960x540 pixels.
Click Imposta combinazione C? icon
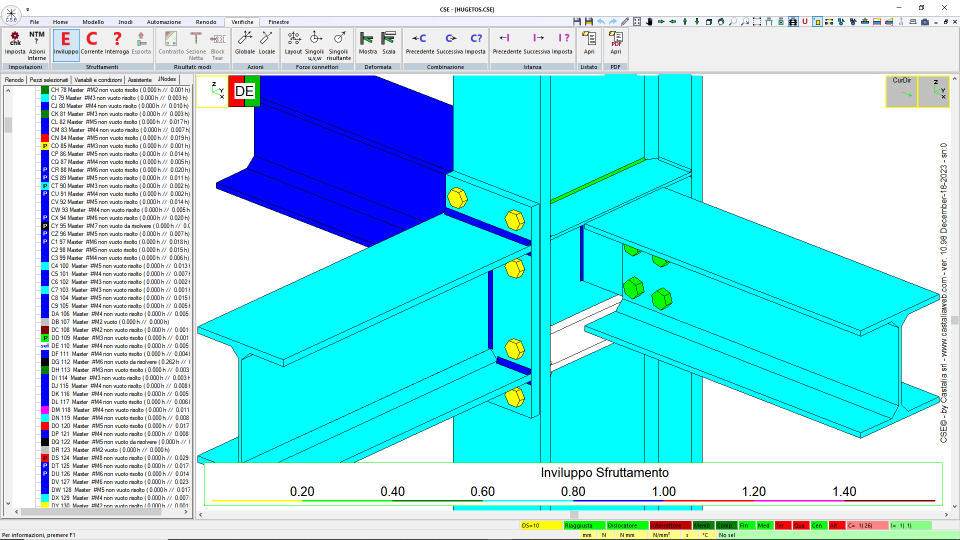[x=476, y=43]
